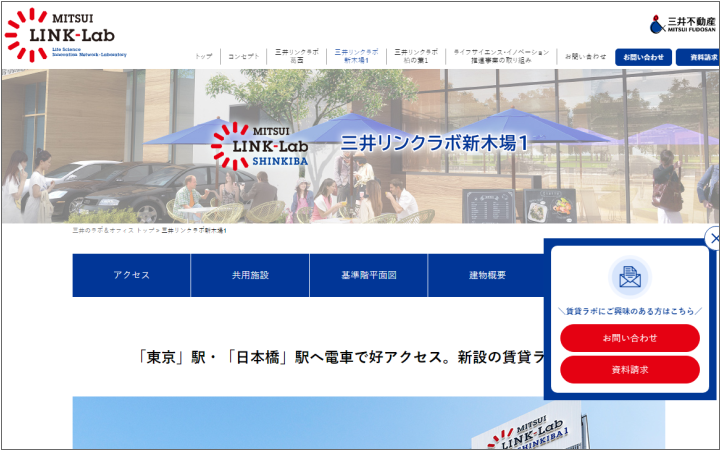
Task: Click the red お問い合わせ popup button
Action: tap(630, 338)
